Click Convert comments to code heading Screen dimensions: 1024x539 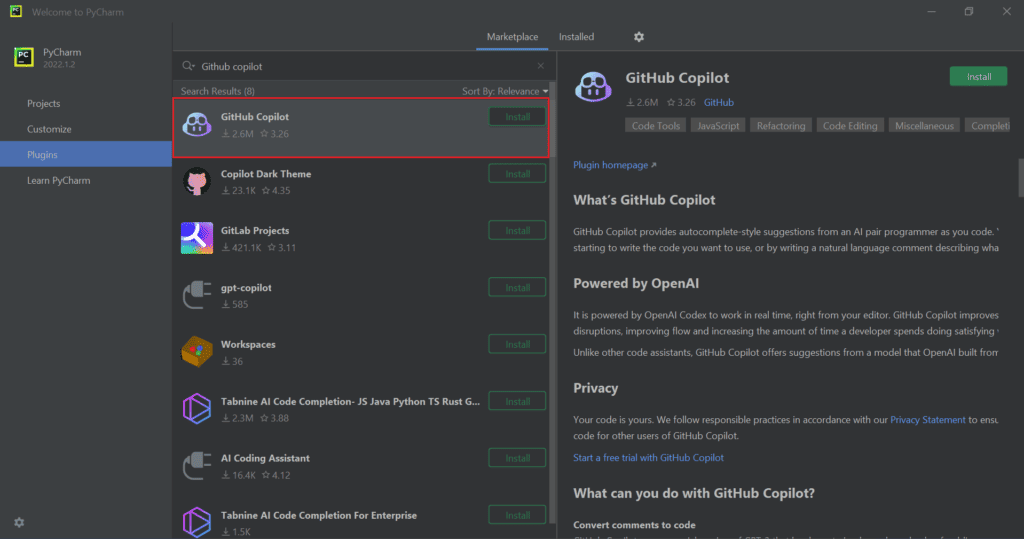pyautogui.click(x=634, y=525)
